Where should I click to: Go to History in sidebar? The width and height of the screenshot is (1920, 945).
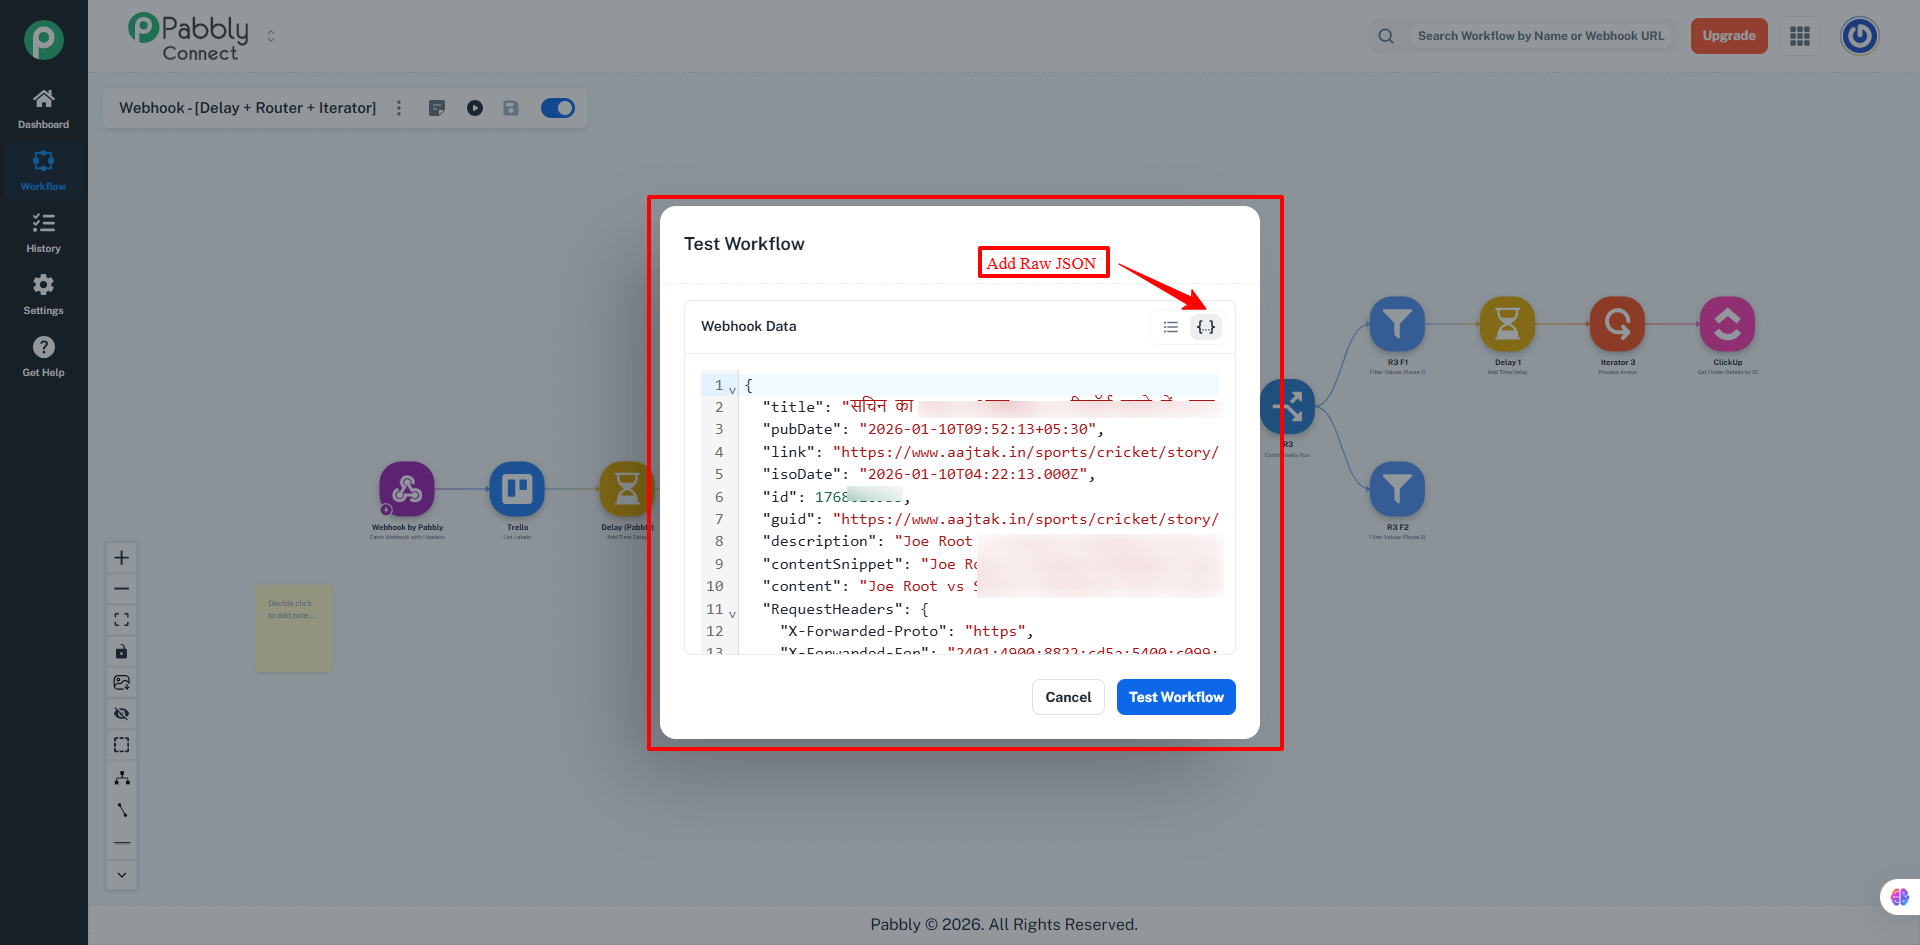pyautogui.click(x=43, y=233)
